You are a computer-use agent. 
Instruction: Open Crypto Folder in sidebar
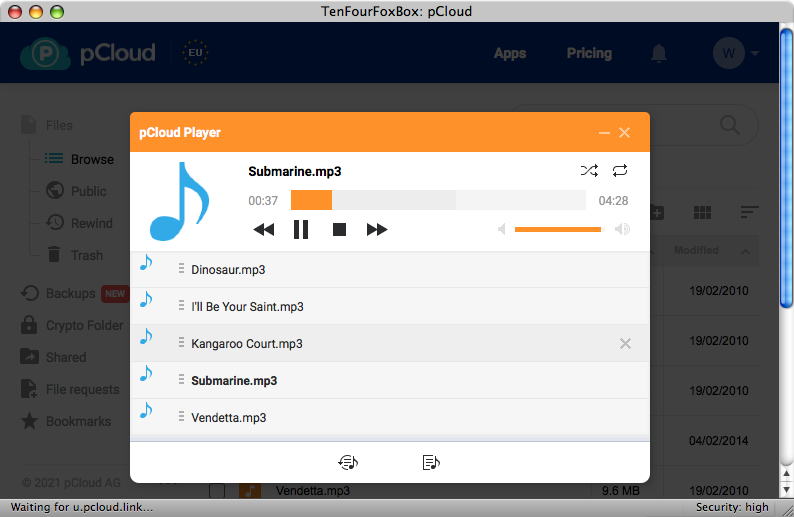pyautogui.click(x=72, y=325)
